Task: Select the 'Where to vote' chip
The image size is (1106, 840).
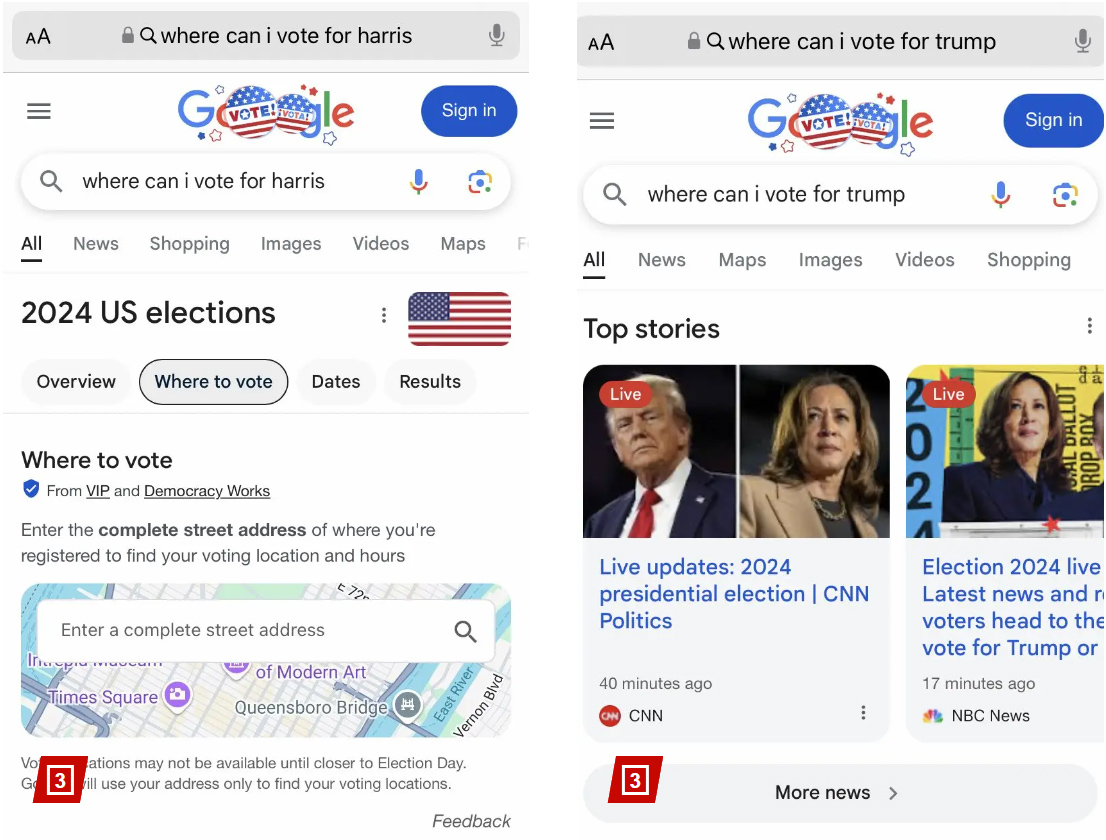Action: (x=213, y=382)
